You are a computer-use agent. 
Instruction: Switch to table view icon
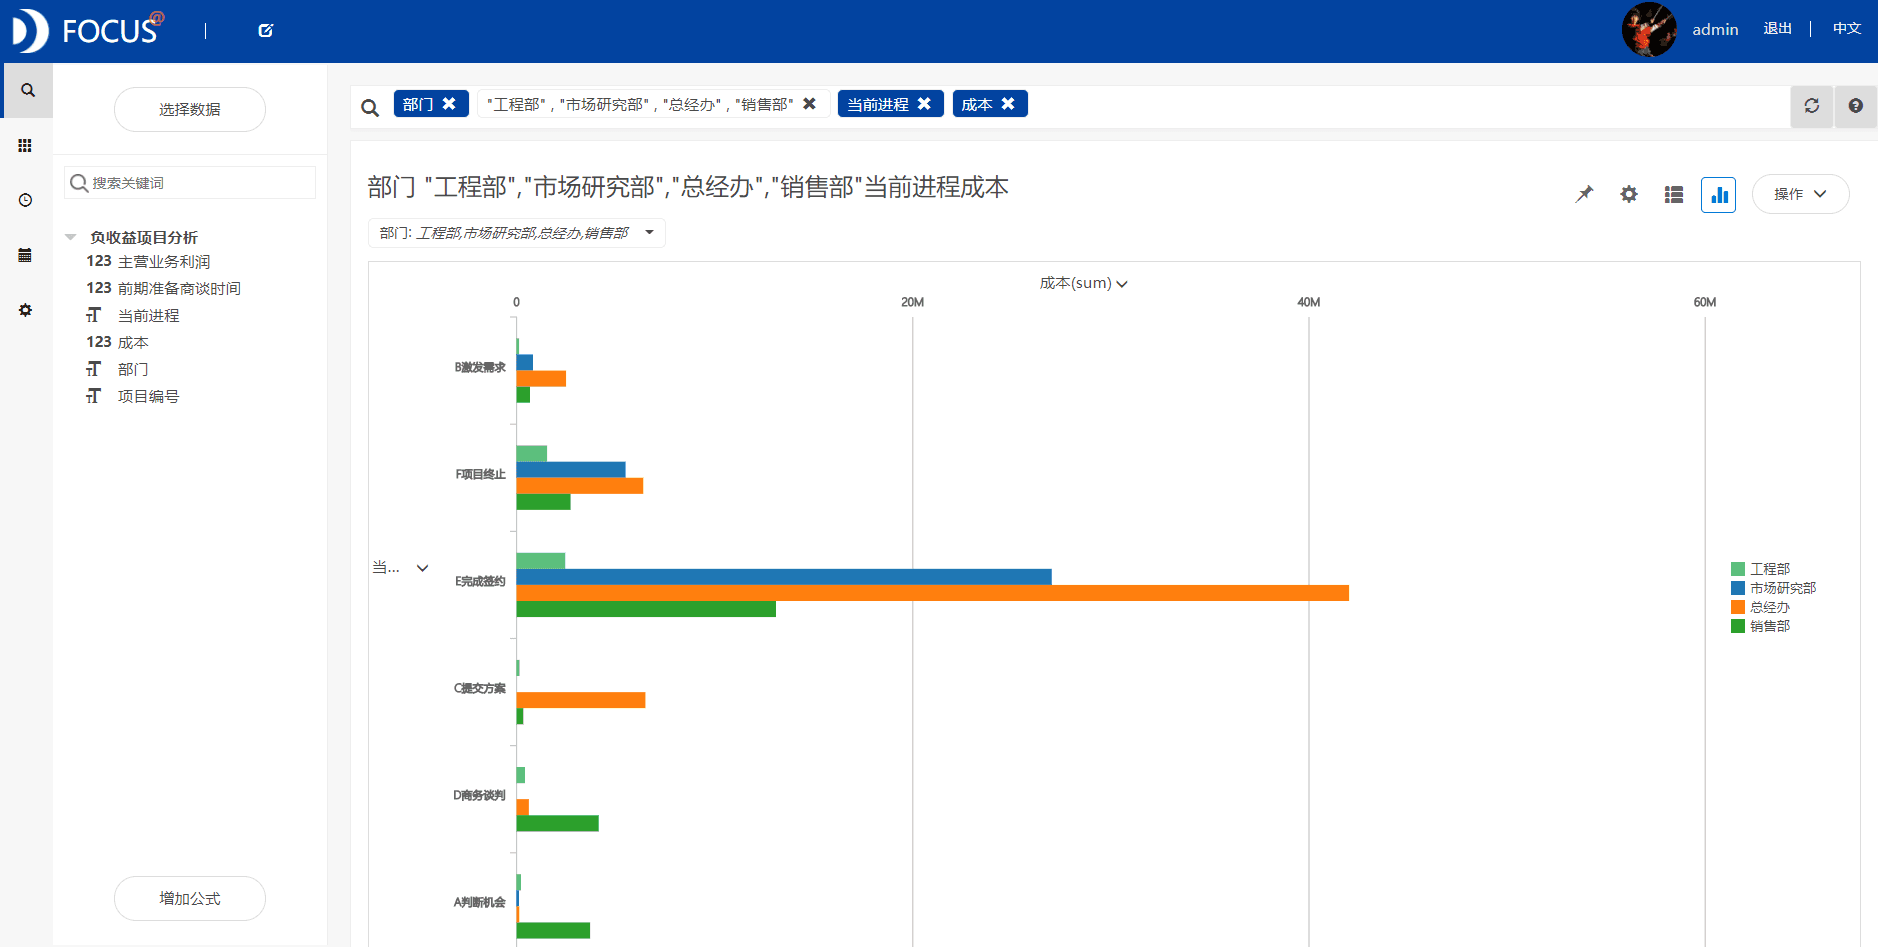point(1674,194)
